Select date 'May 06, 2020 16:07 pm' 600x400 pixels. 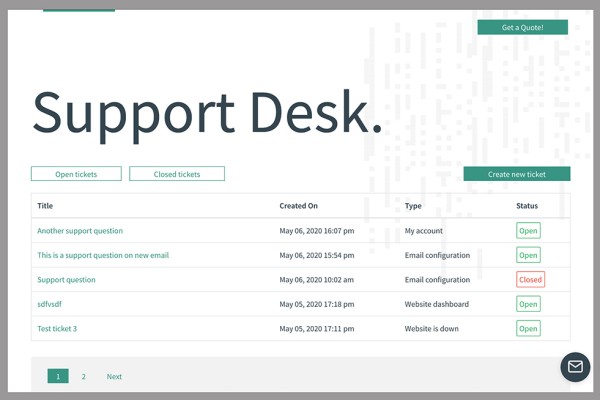tap(317, 231)
